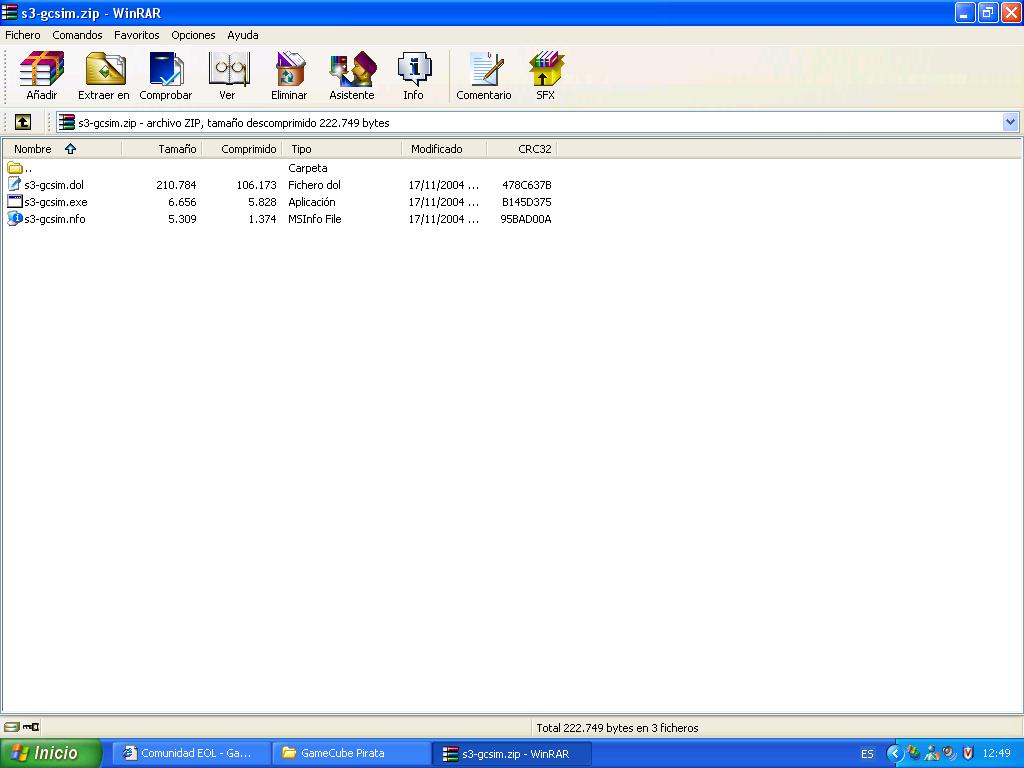Click the Inicio start button
The image size is (1024, 768).
tap(51, 753)
